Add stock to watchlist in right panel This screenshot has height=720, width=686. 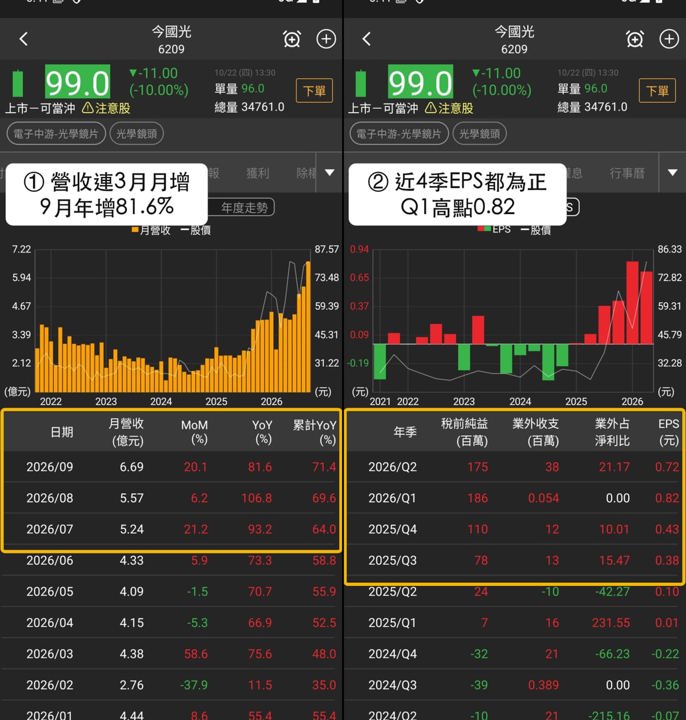point(669,39)
